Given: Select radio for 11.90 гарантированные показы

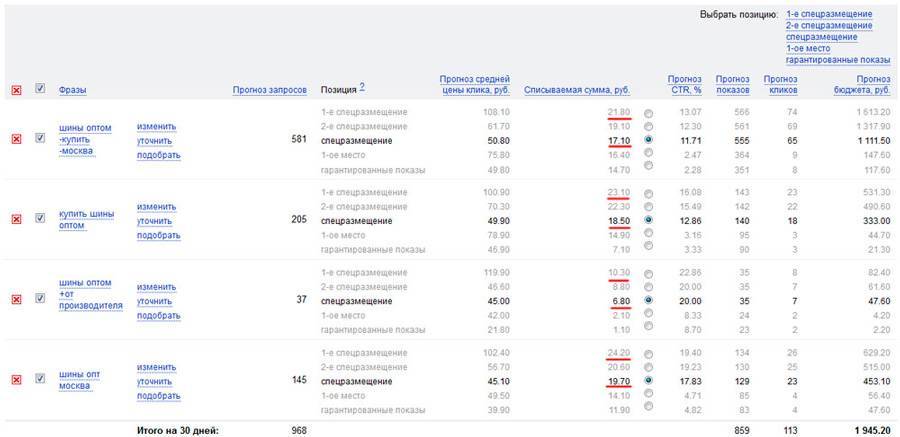Looking at the screenshot, I should (649, 407).
